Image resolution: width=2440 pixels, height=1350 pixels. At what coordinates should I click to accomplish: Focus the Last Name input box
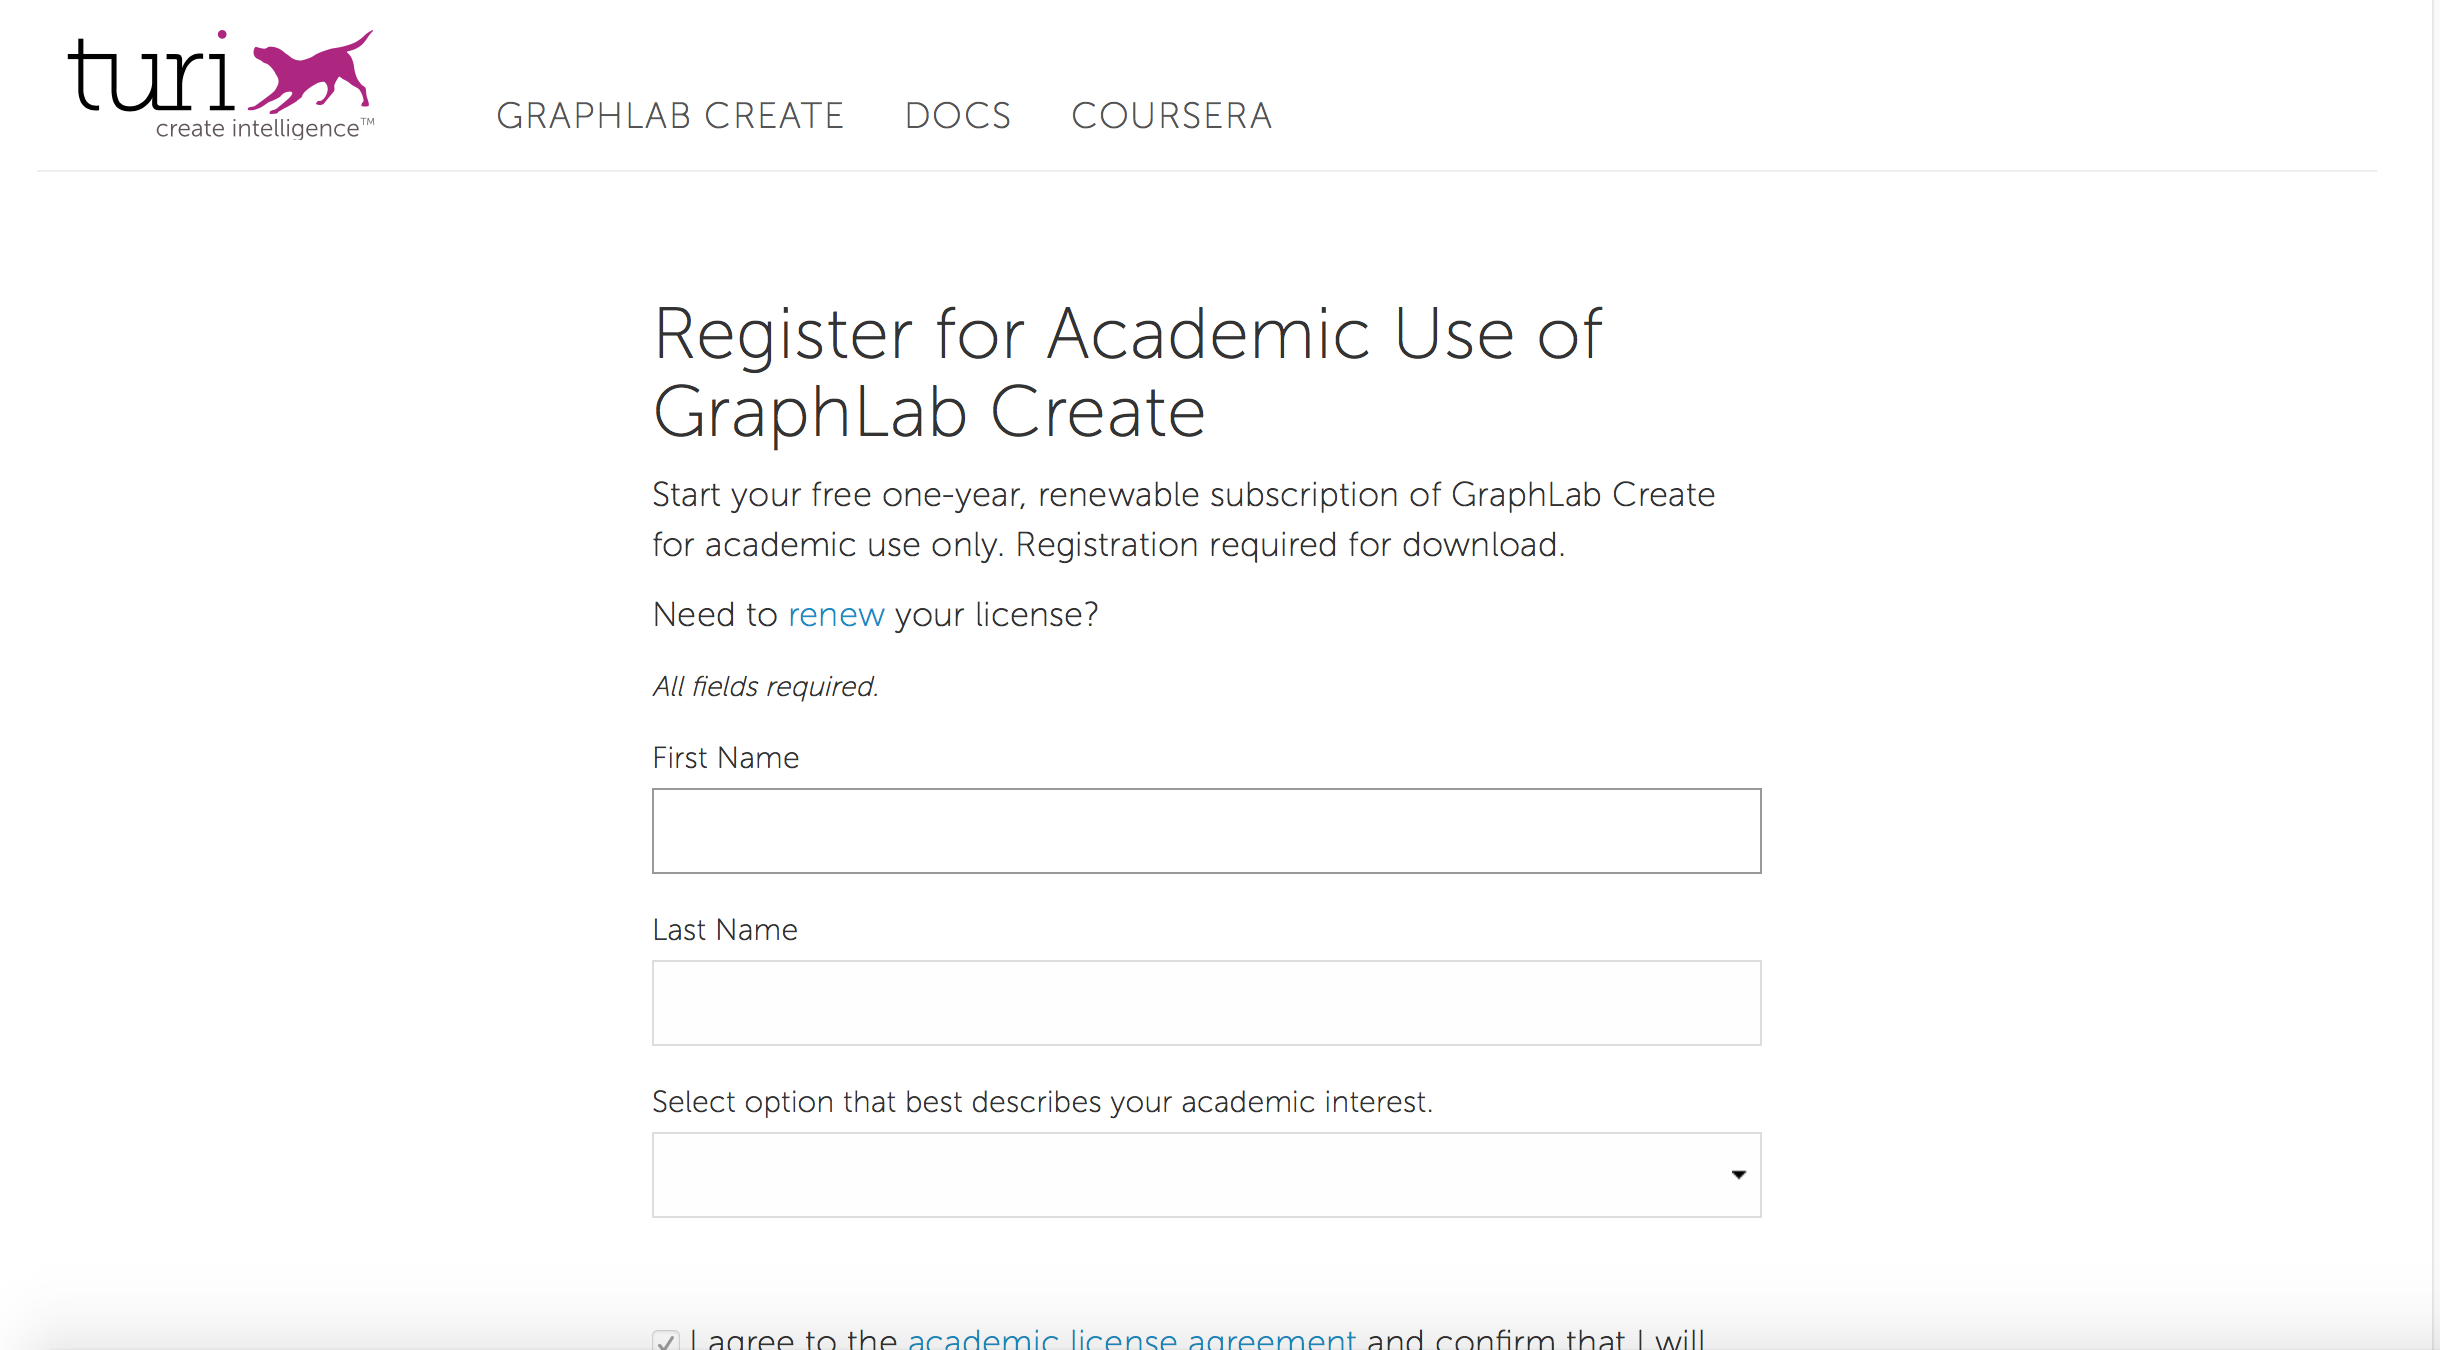pos(1206,1003)
